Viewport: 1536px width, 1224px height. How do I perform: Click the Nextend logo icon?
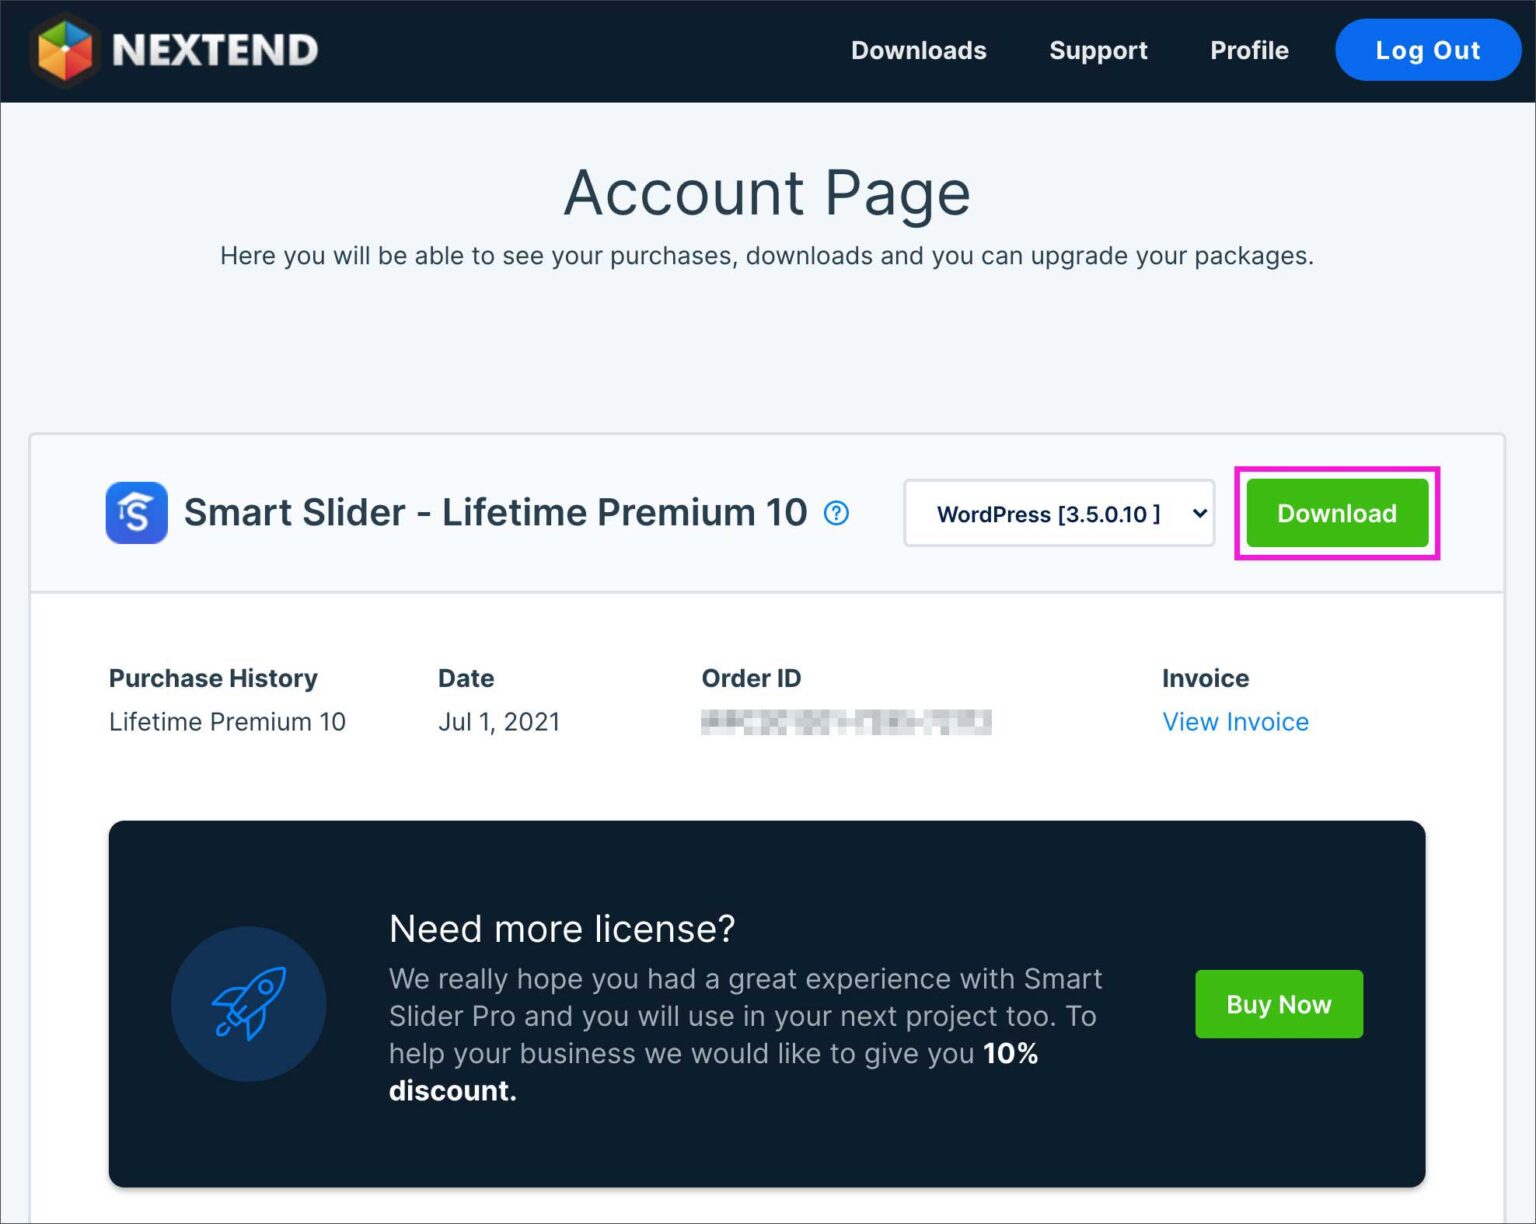point(64,50)
